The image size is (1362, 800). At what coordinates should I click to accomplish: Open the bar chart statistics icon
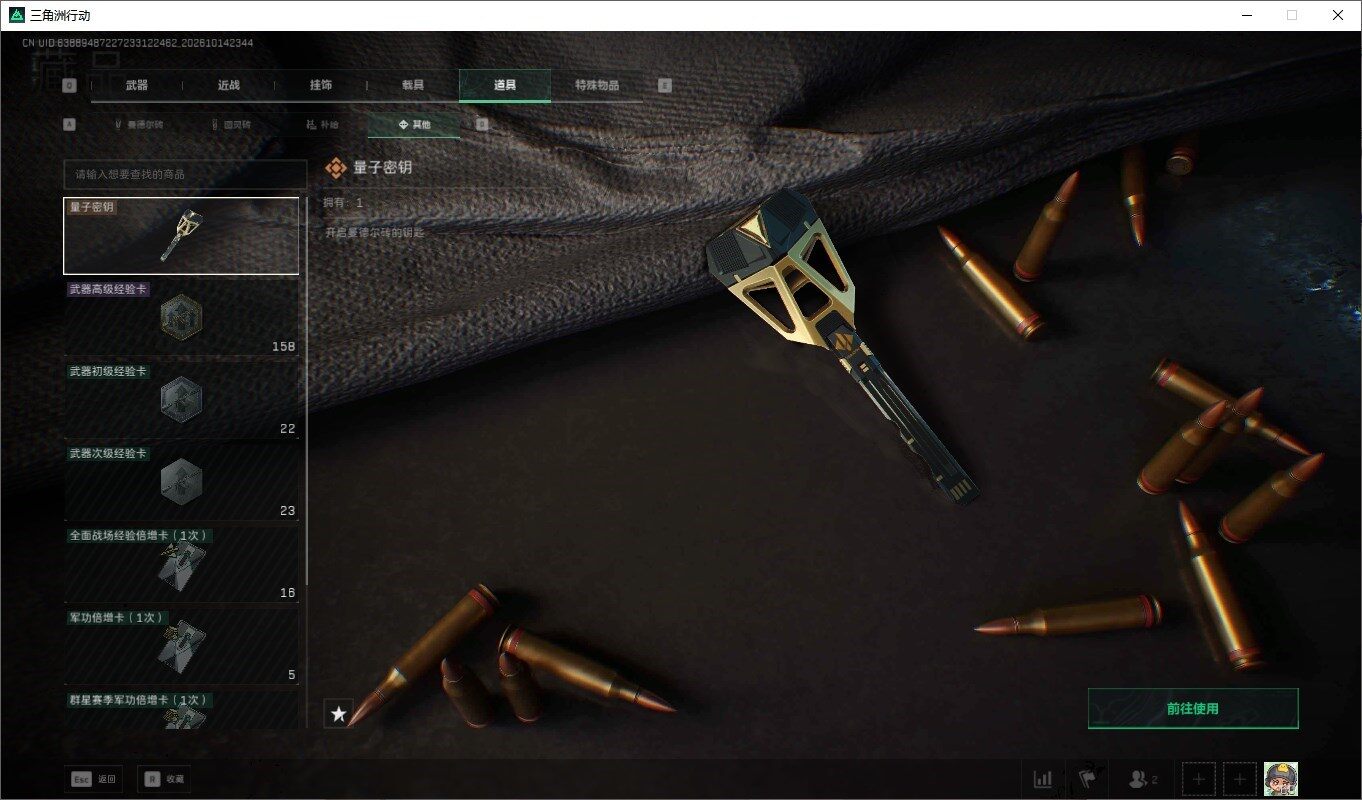tap(1043, 779)
